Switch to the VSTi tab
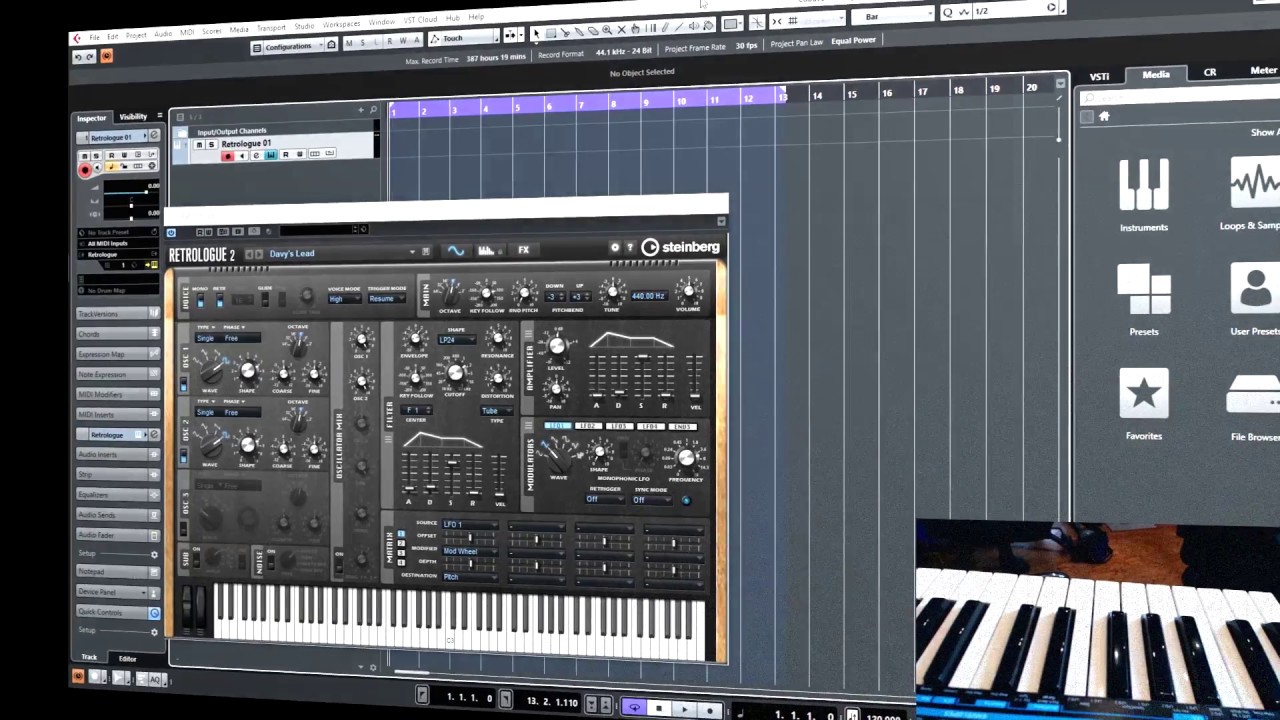Screen dimensions: 1280x720 [1099, 76]
